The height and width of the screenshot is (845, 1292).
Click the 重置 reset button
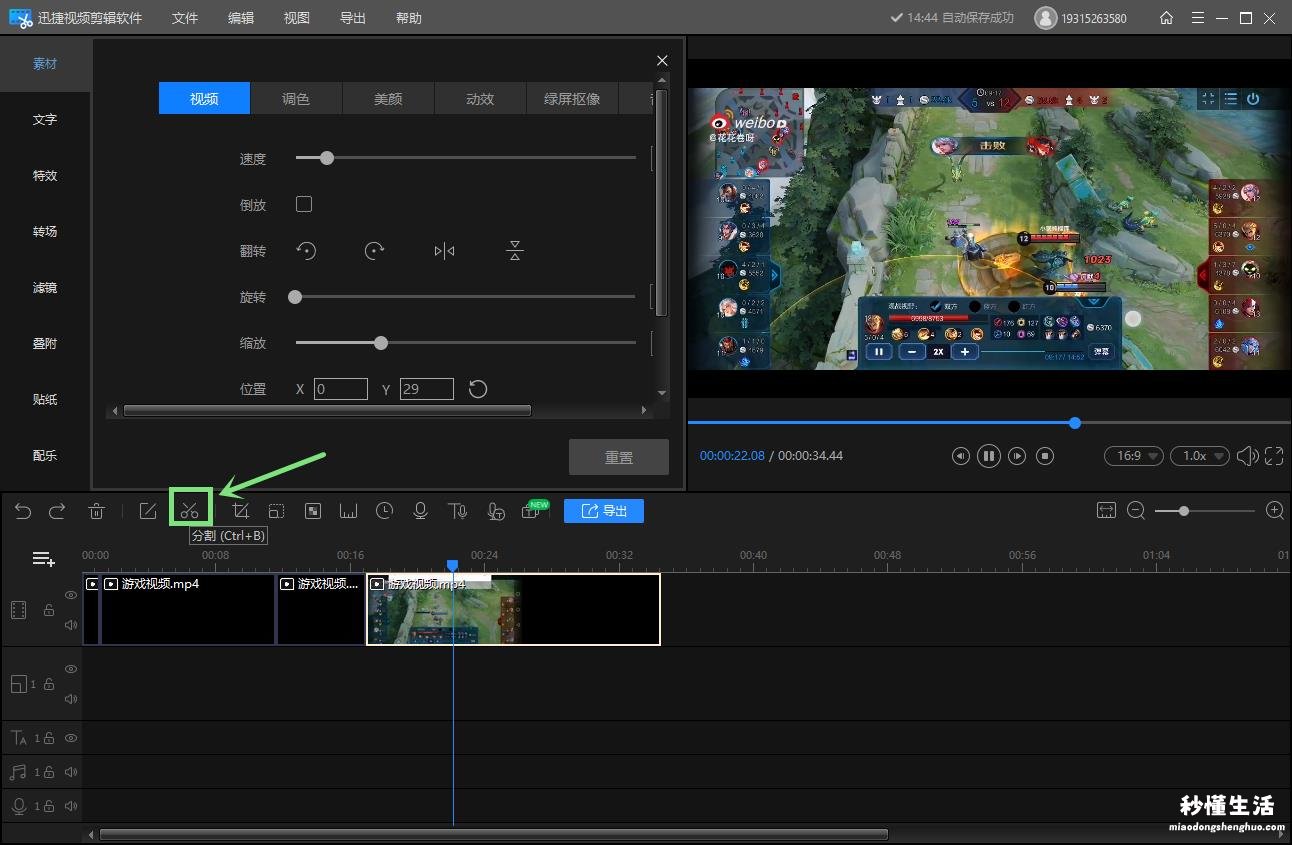(619, 457)
